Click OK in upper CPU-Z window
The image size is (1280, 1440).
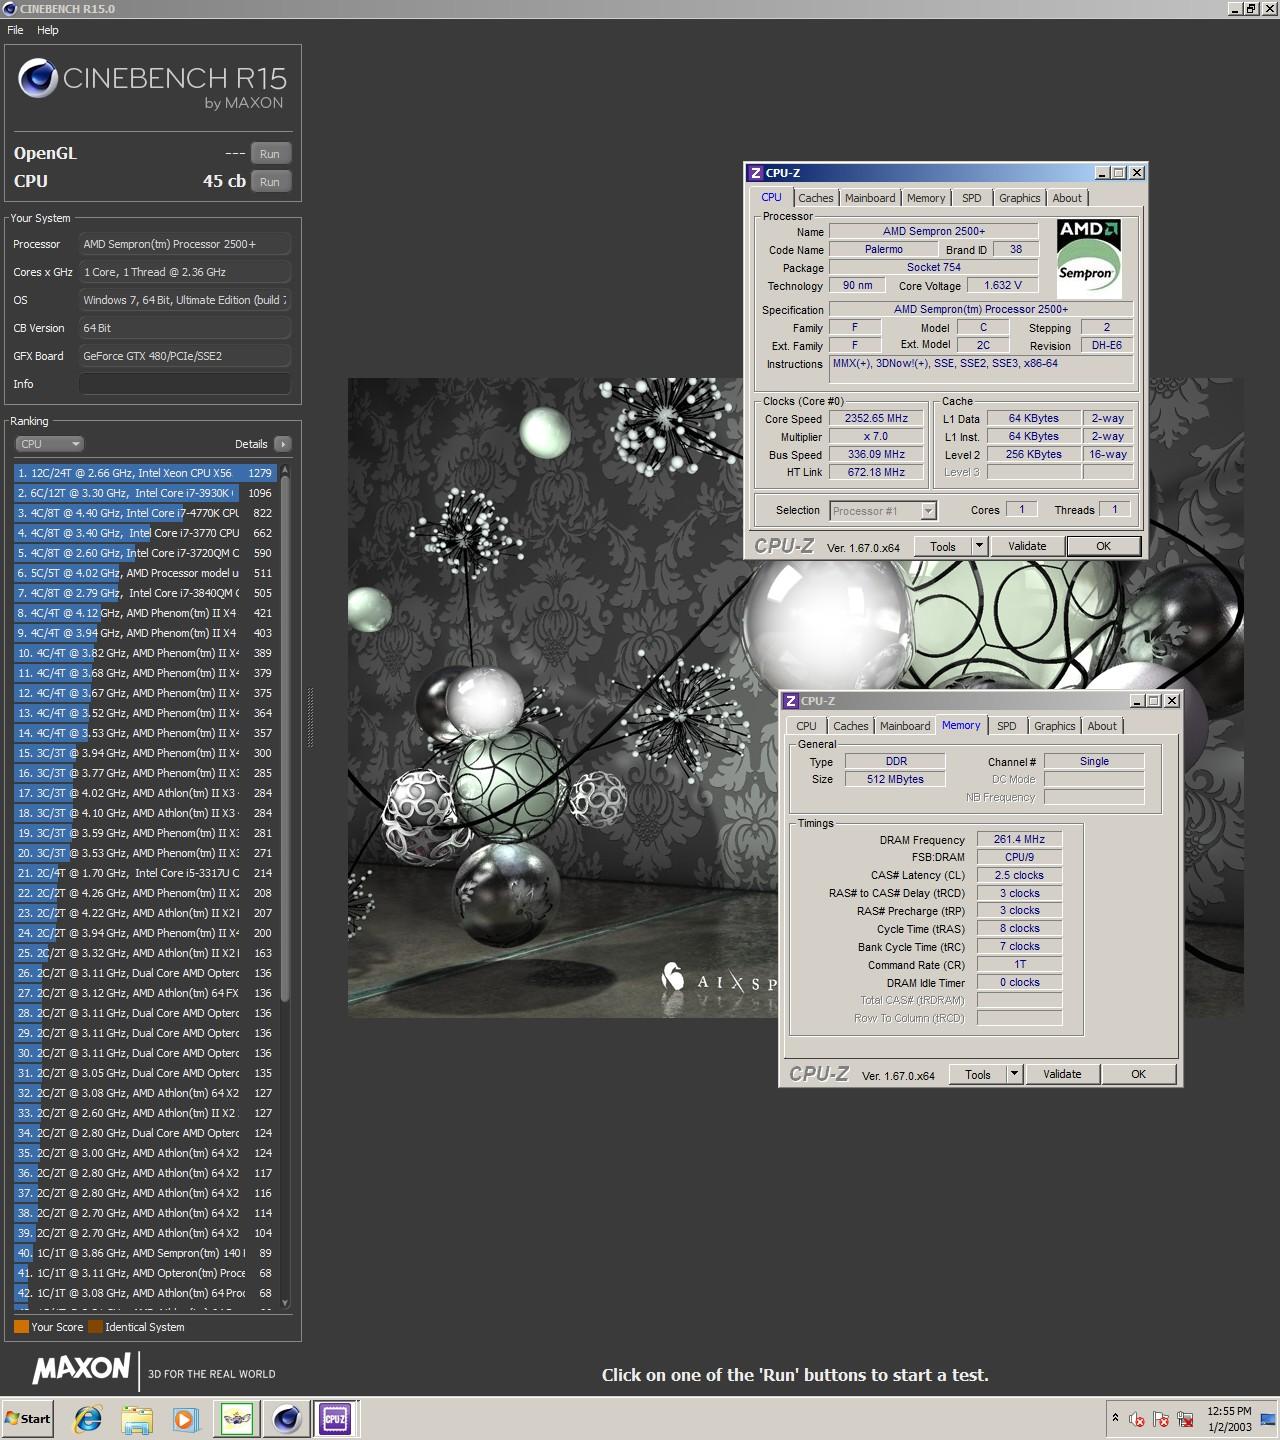pyautogui.click(x=1103, y=546)
